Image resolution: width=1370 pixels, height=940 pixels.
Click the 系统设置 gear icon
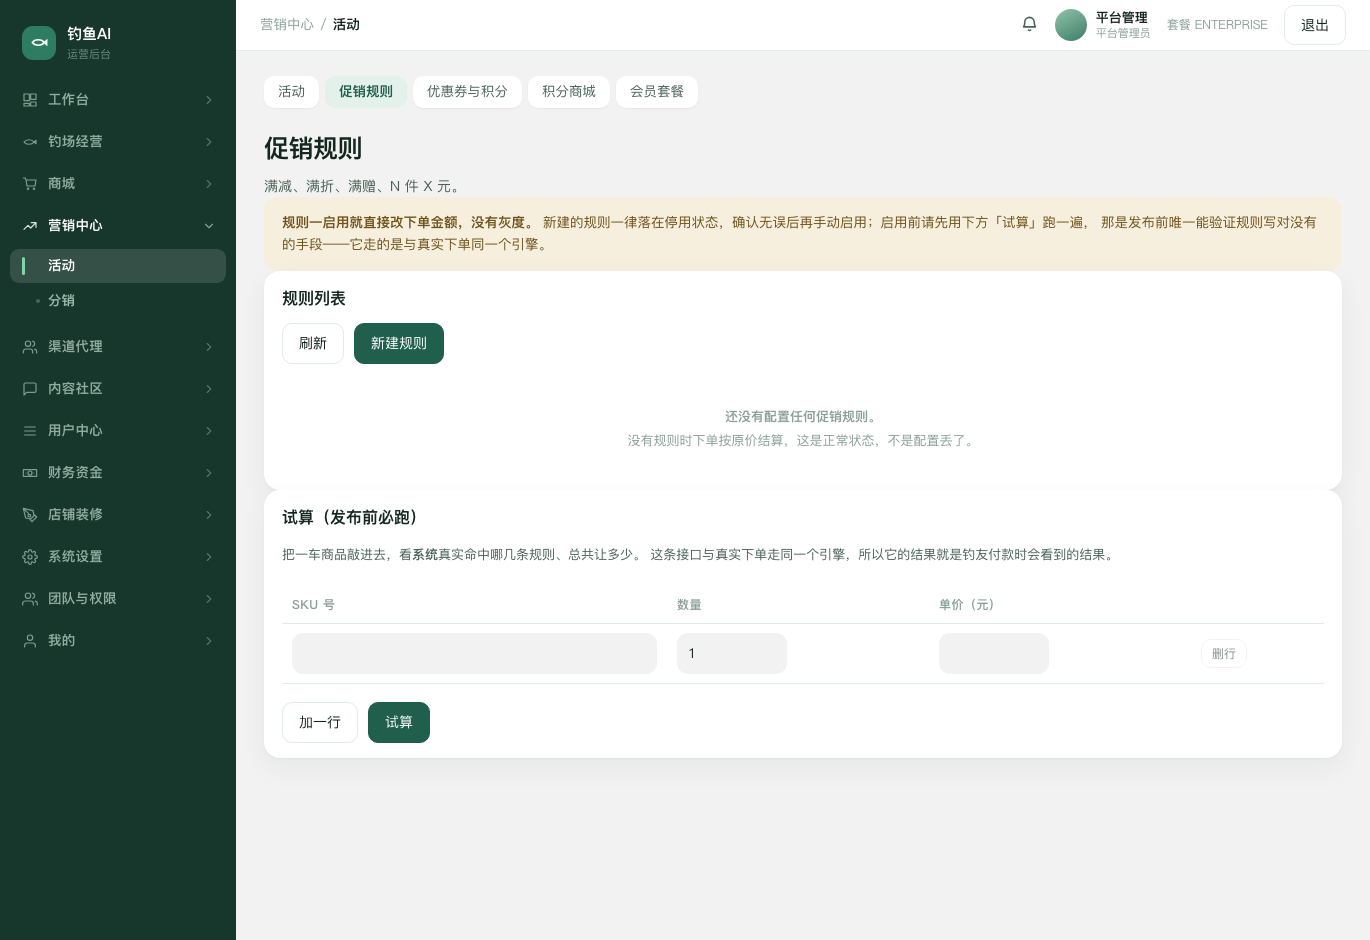point(30,557)
